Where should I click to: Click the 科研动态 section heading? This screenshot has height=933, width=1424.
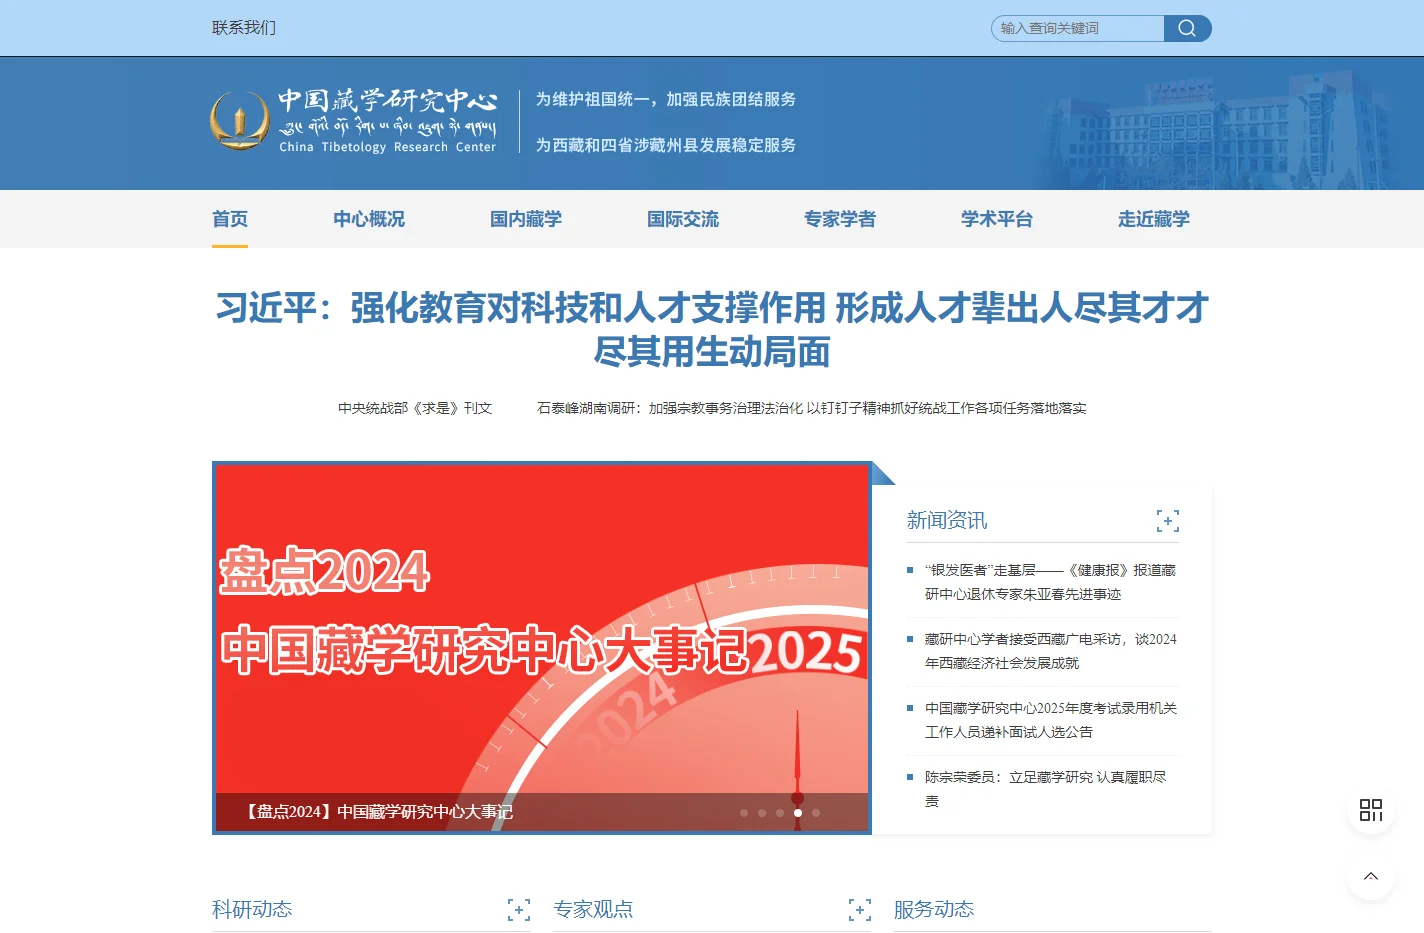tap(252, 909)
